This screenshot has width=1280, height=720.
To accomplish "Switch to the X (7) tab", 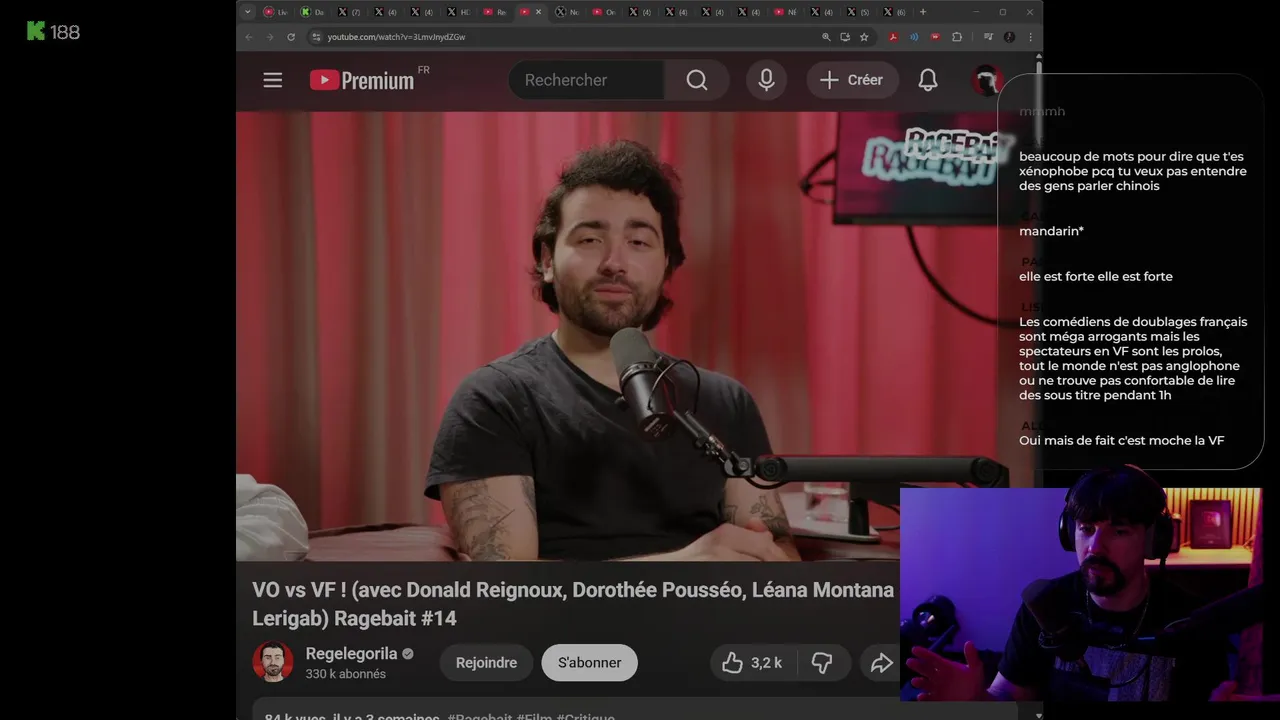I will [348, 12].
